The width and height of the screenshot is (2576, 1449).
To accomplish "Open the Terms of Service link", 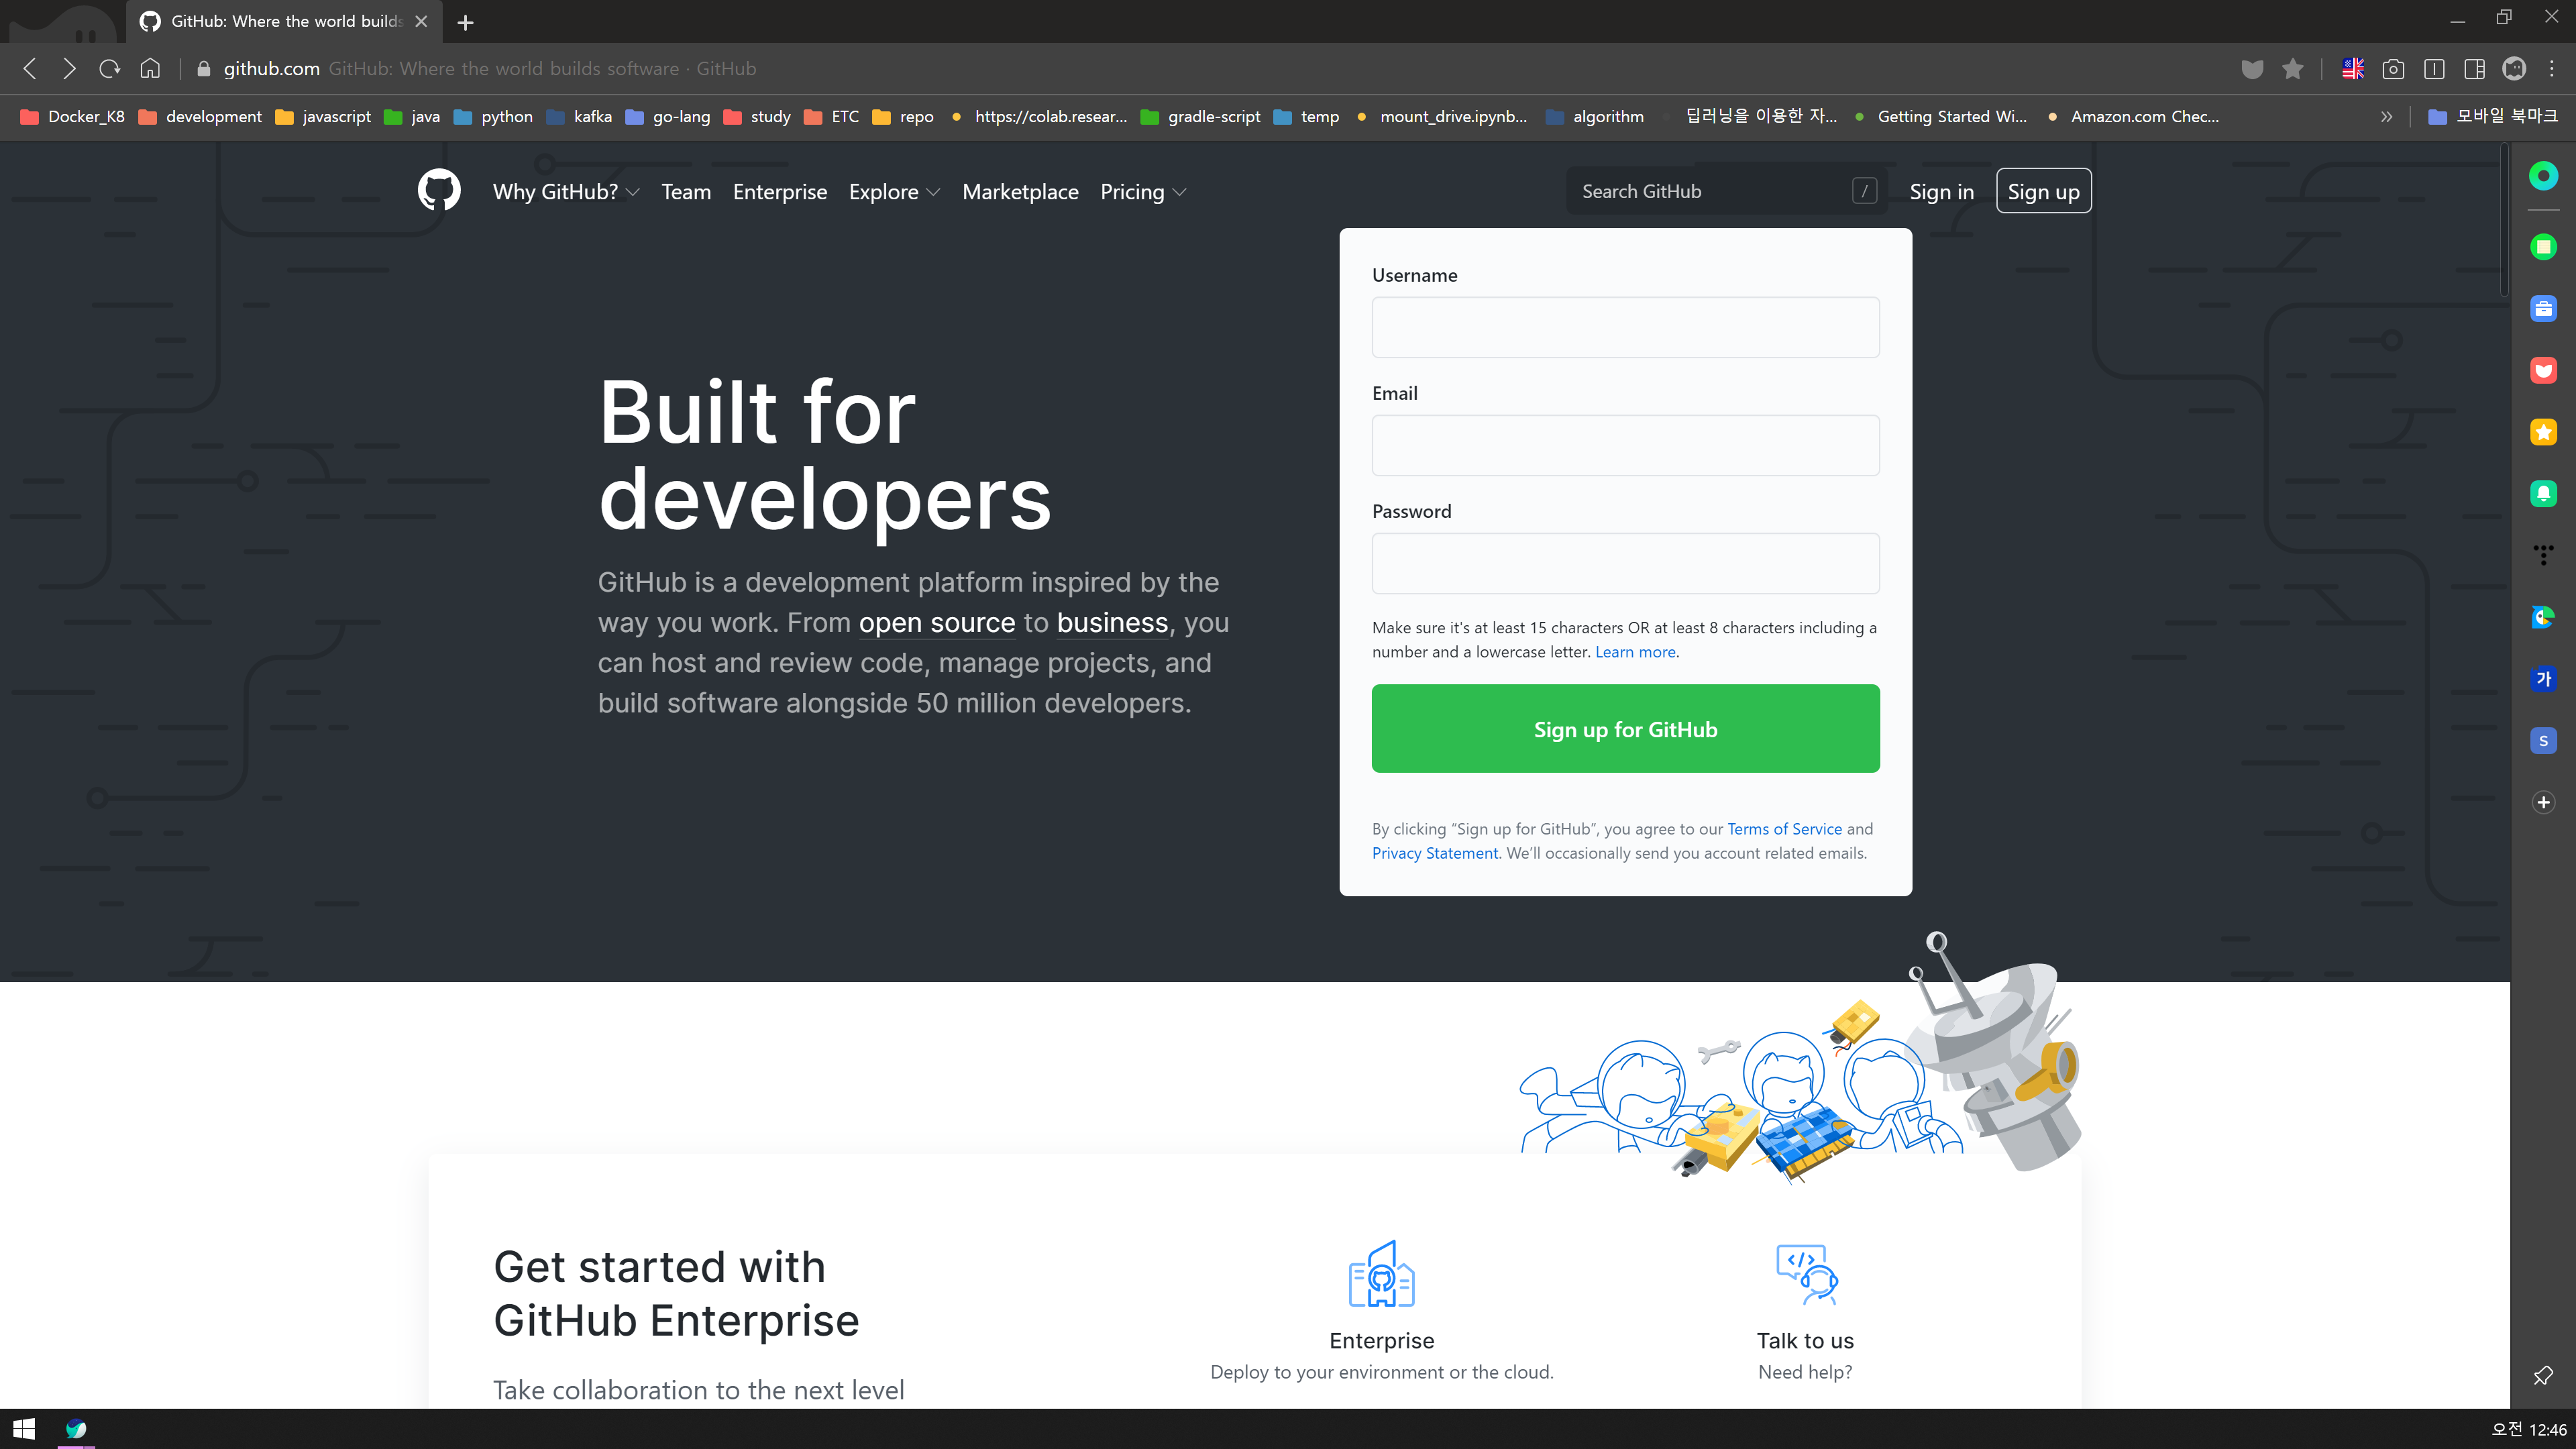I will click(x=1784, y=828).
